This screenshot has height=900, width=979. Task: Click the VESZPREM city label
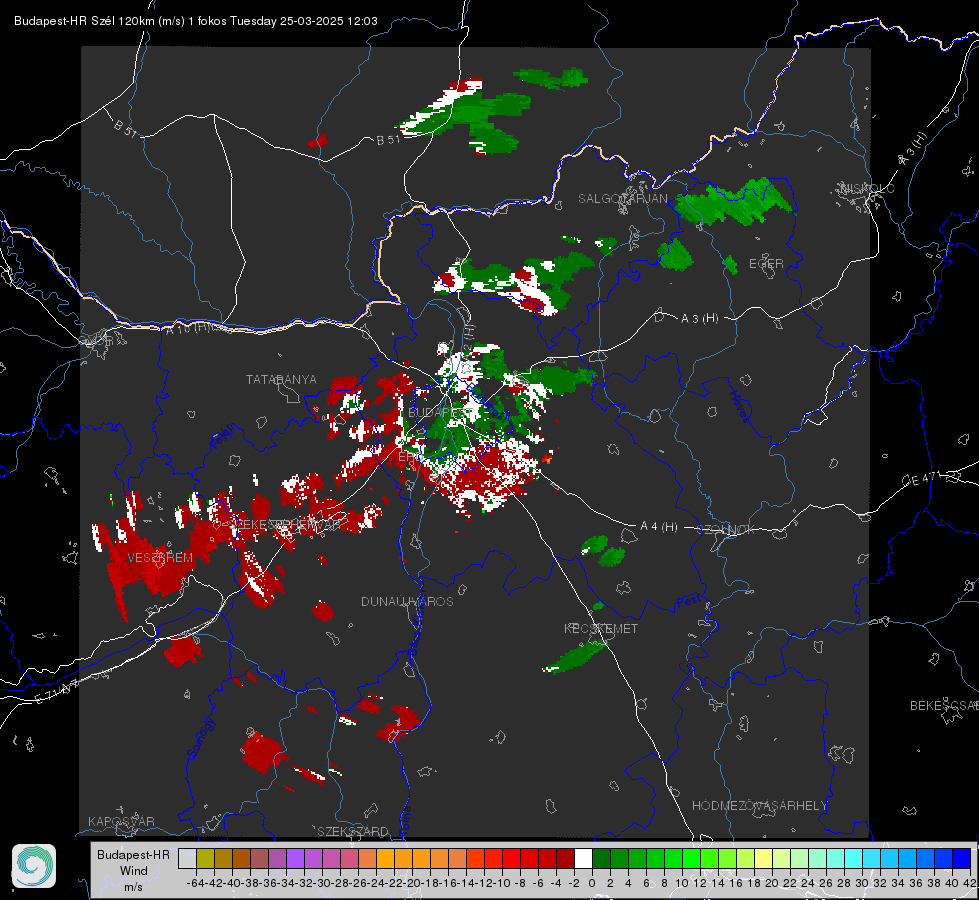pos(160,557)
